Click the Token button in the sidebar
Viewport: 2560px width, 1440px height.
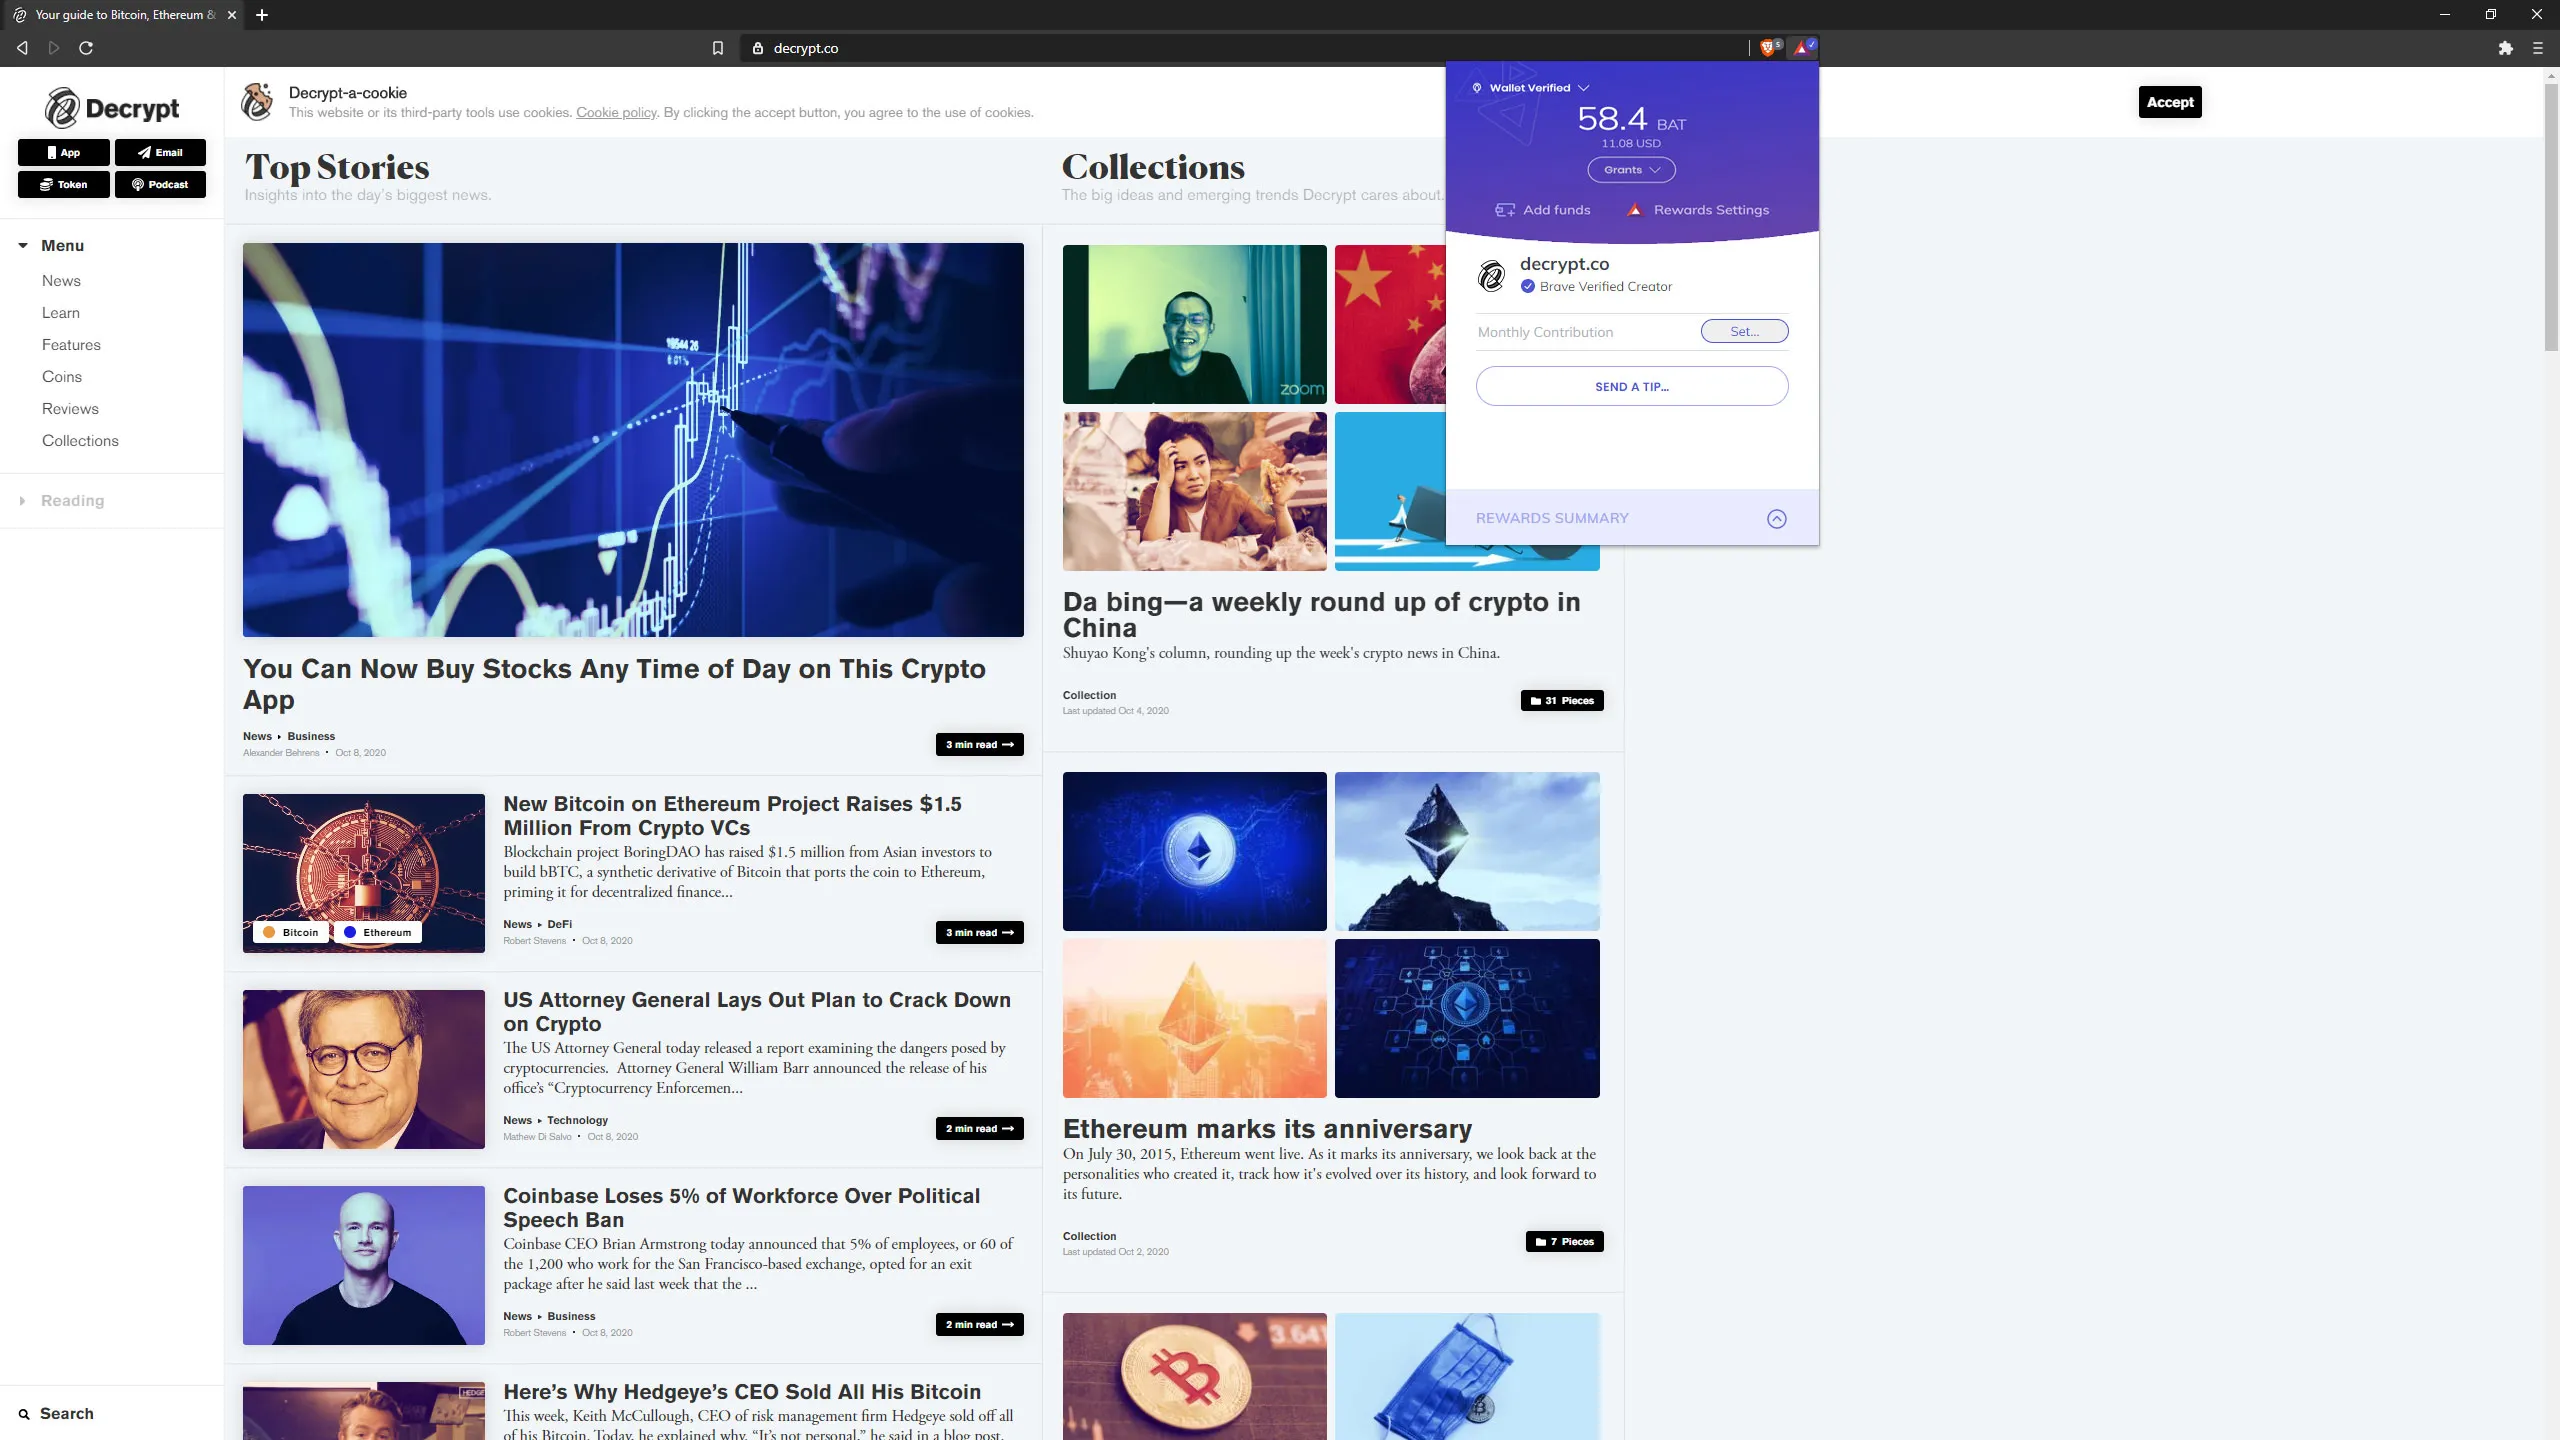(x=63, y=184)
